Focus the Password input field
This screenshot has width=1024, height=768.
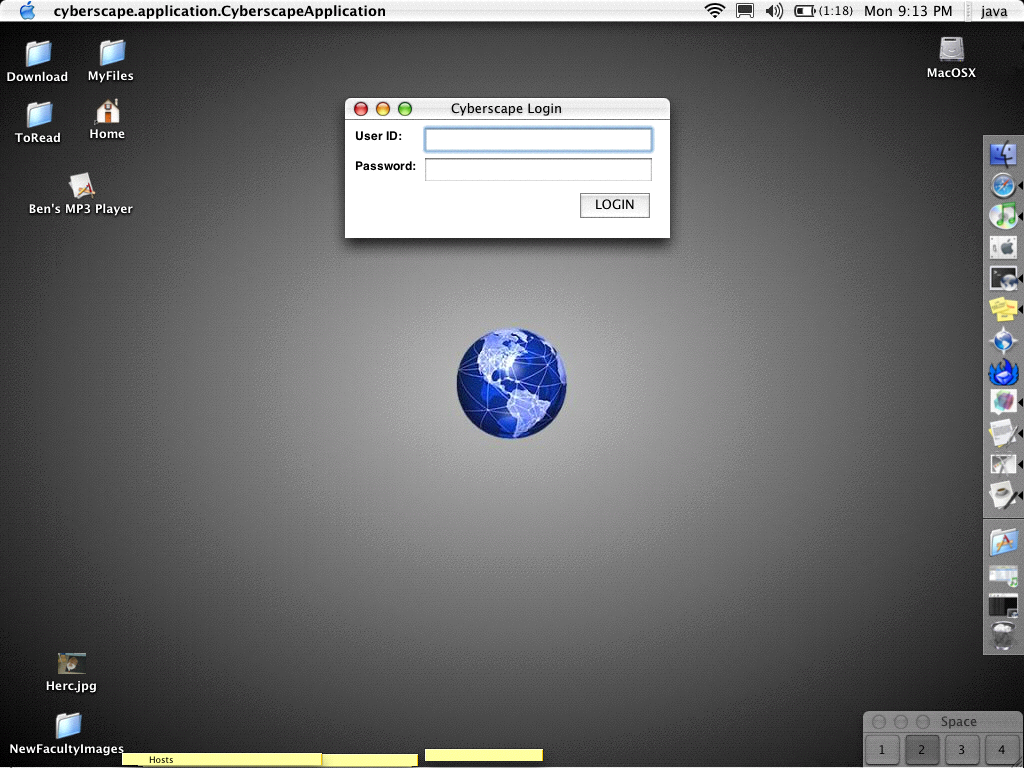pos(538,169)
